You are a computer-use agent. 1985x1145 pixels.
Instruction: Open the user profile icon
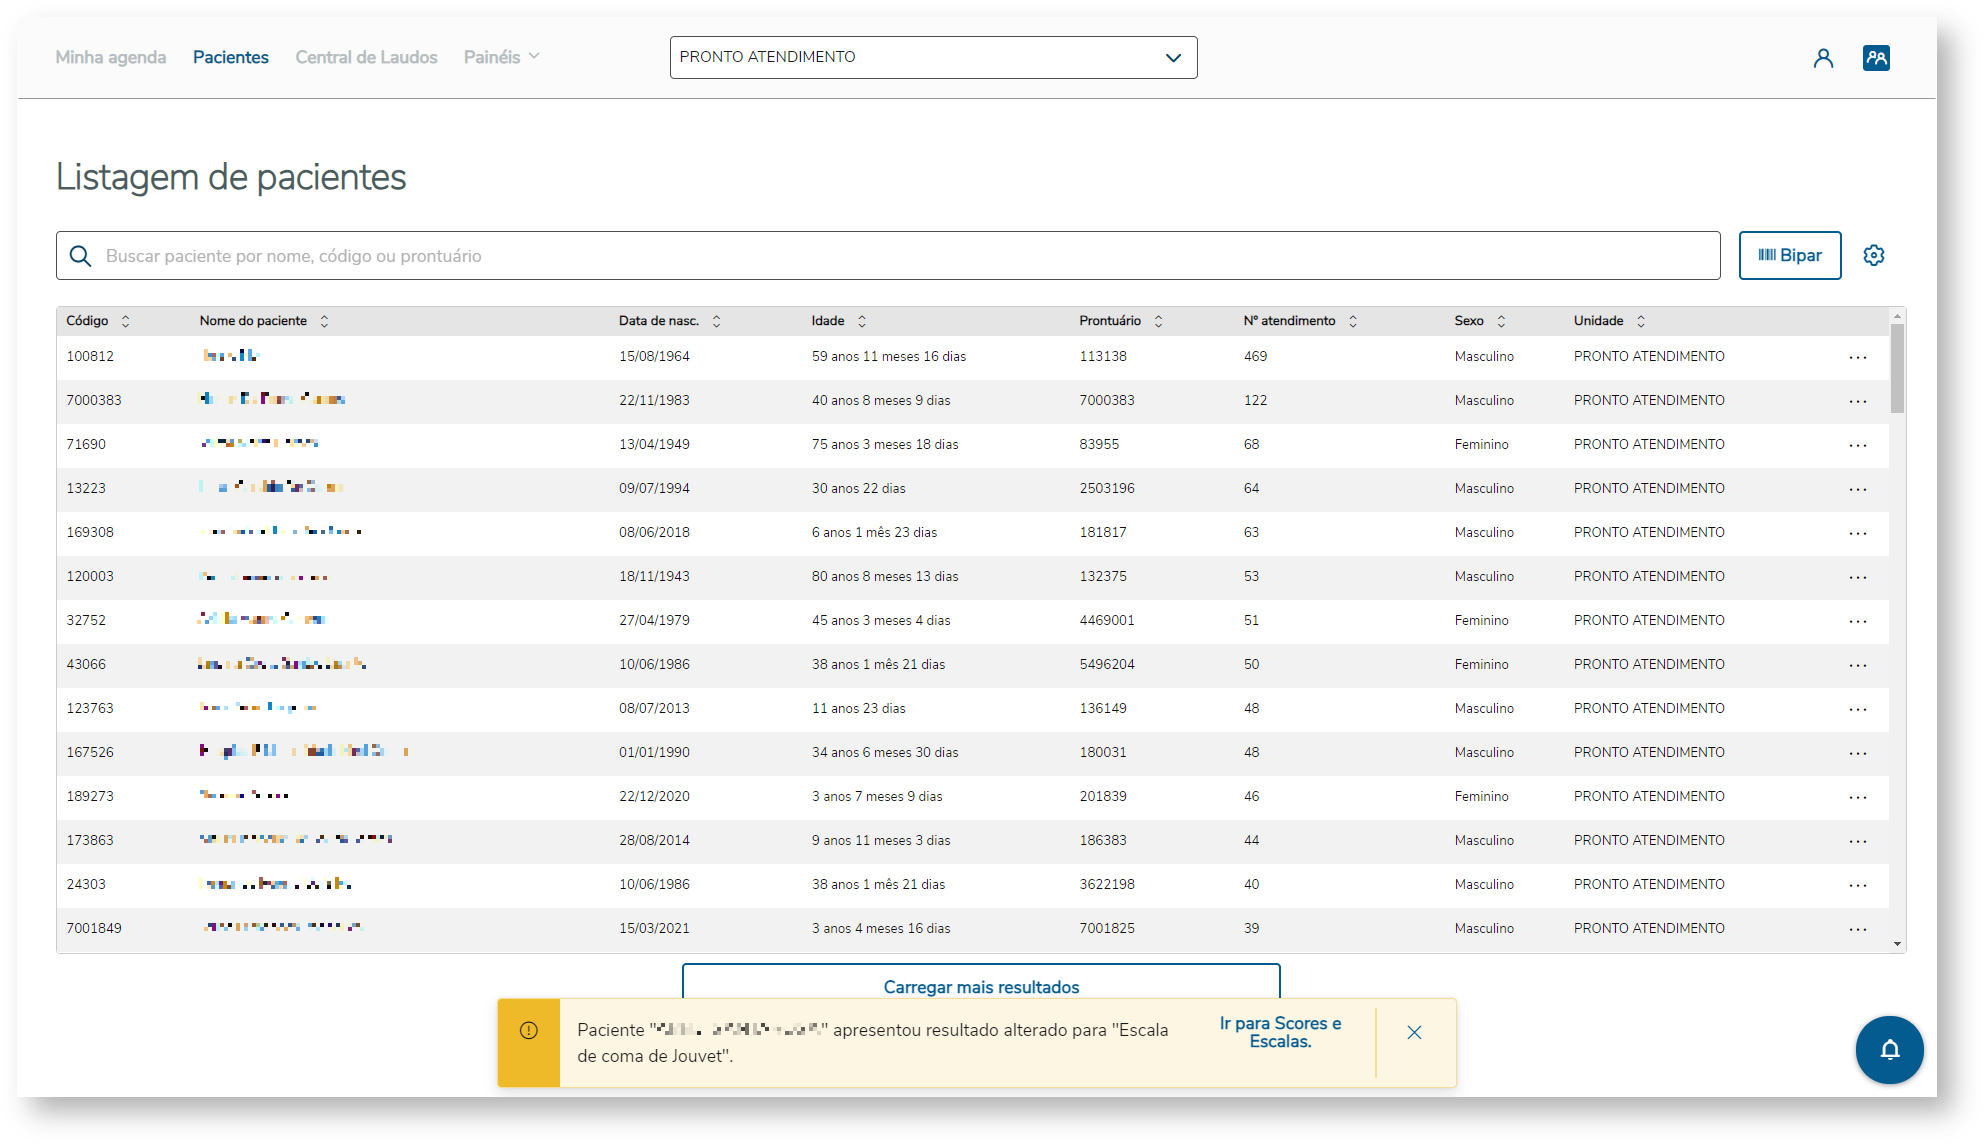(x=1823, y=58)
